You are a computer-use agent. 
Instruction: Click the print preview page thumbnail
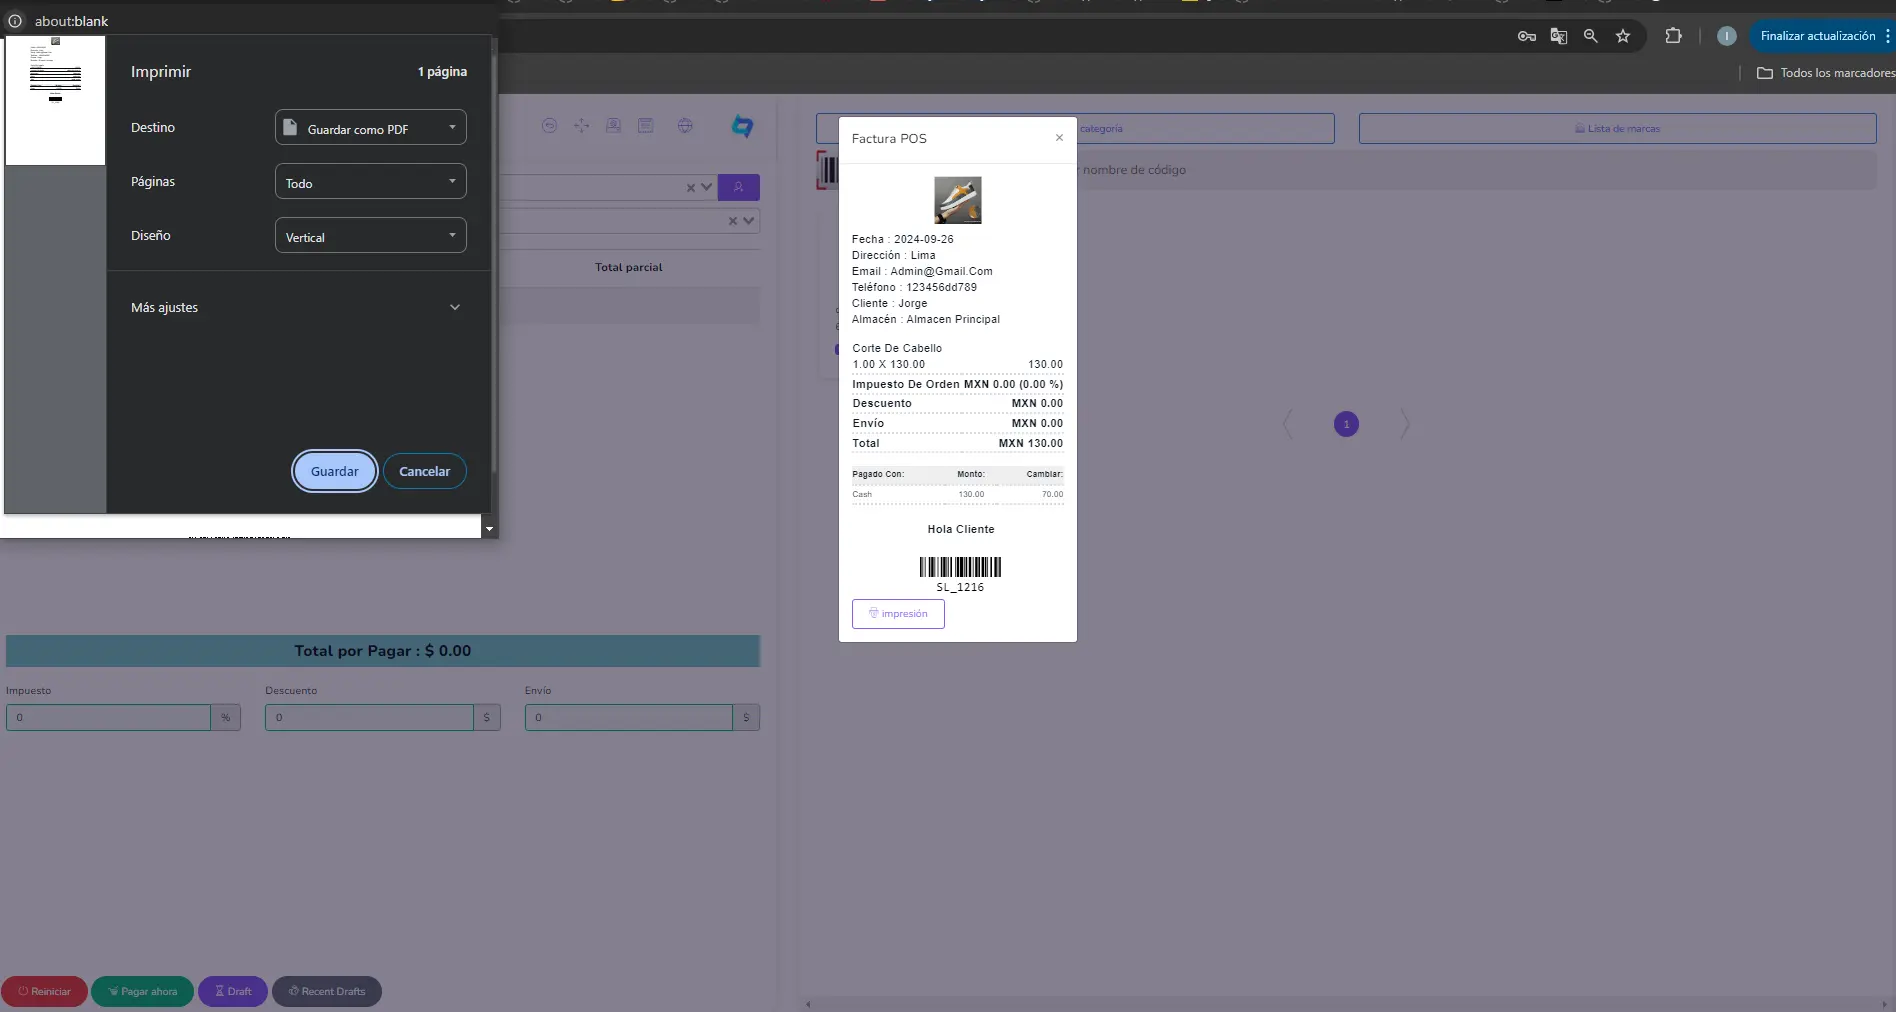pyautogui.click(x=55, y=100)
